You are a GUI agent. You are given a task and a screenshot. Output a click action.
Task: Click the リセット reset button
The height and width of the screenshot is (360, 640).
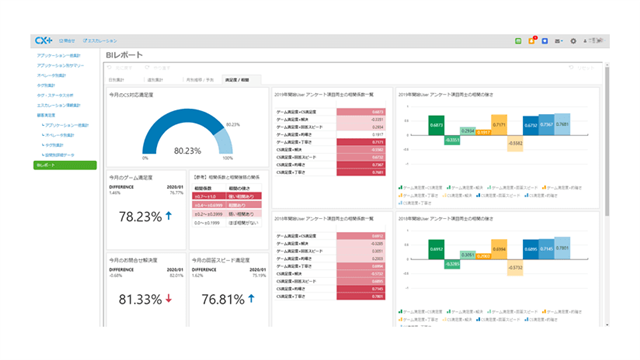[582, 68]
